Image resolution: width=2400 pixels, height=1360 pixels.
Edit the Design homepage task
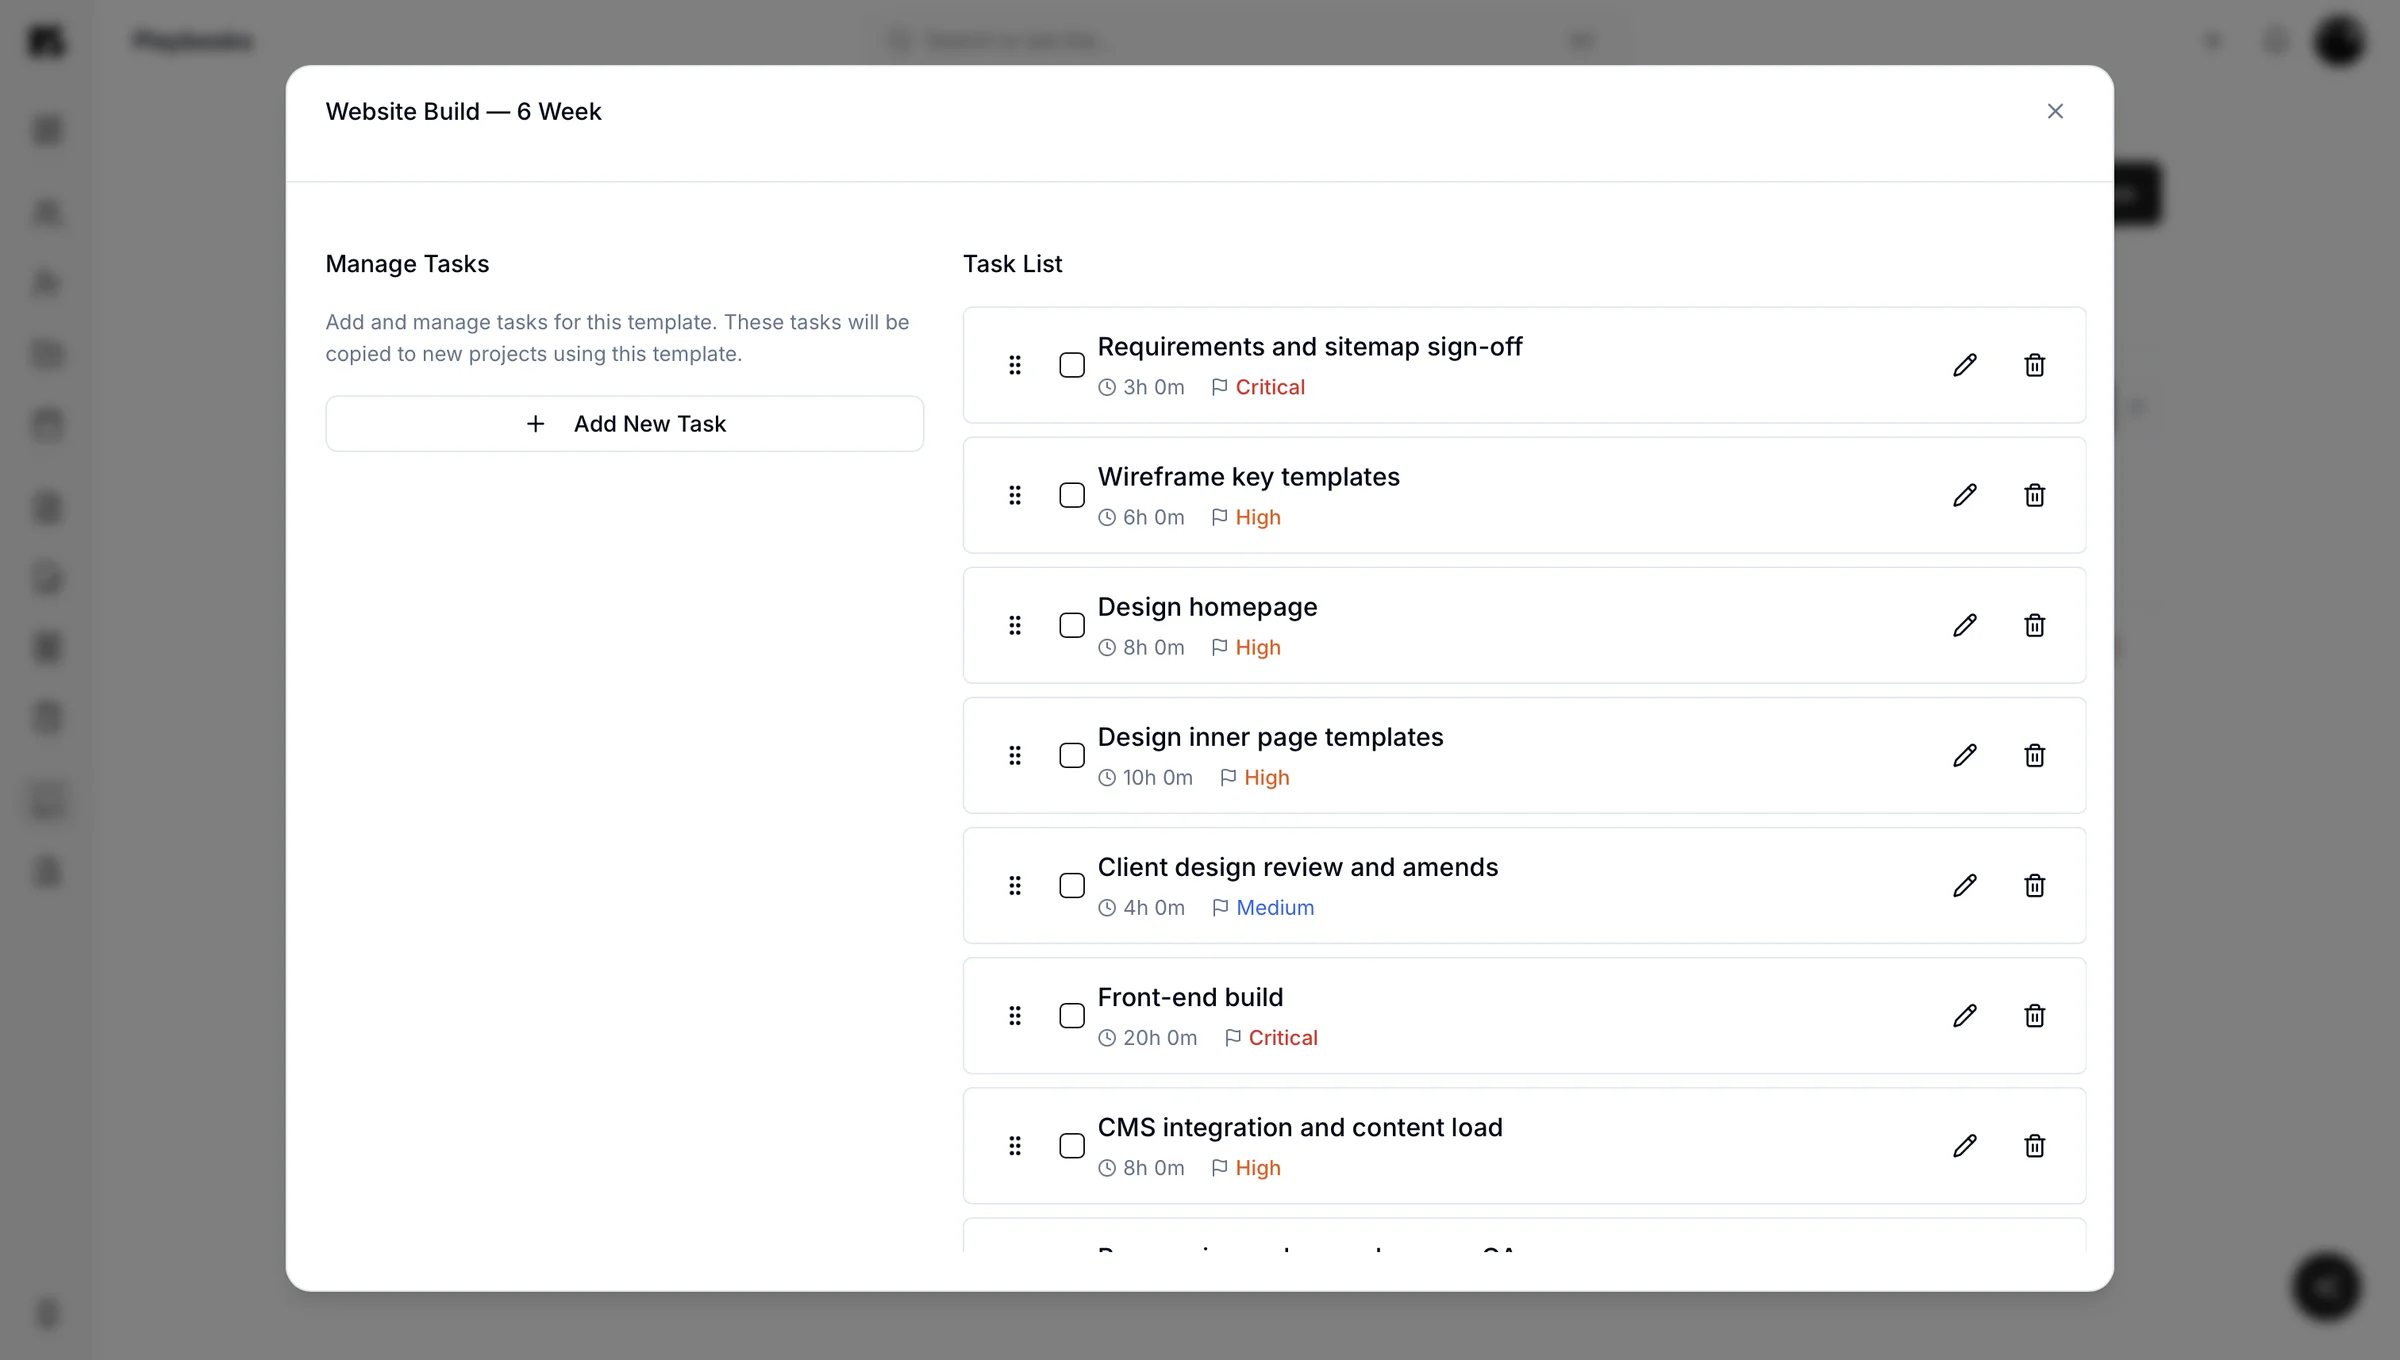point(1964,625)
